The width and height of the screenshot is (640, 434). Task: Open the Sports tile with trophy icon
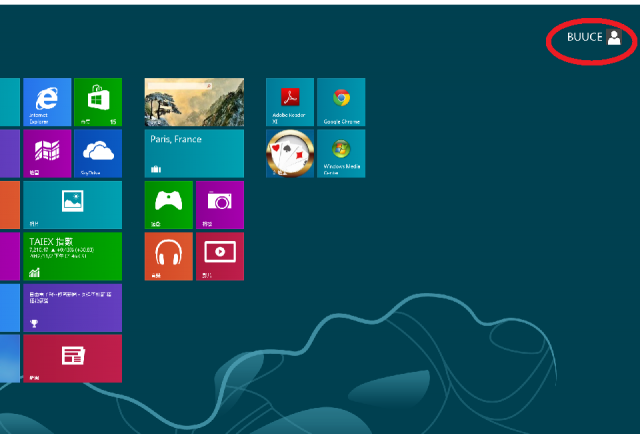point(73,308)
